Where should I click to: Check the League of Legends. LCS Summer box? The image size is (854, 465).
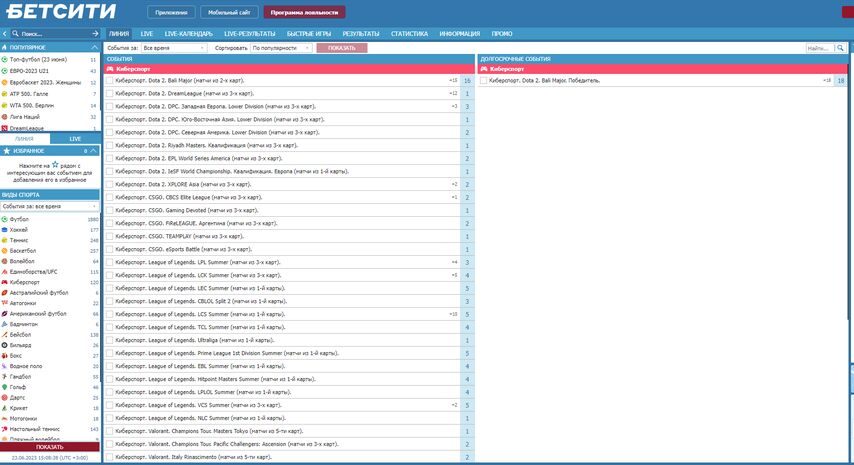[109, 314]
